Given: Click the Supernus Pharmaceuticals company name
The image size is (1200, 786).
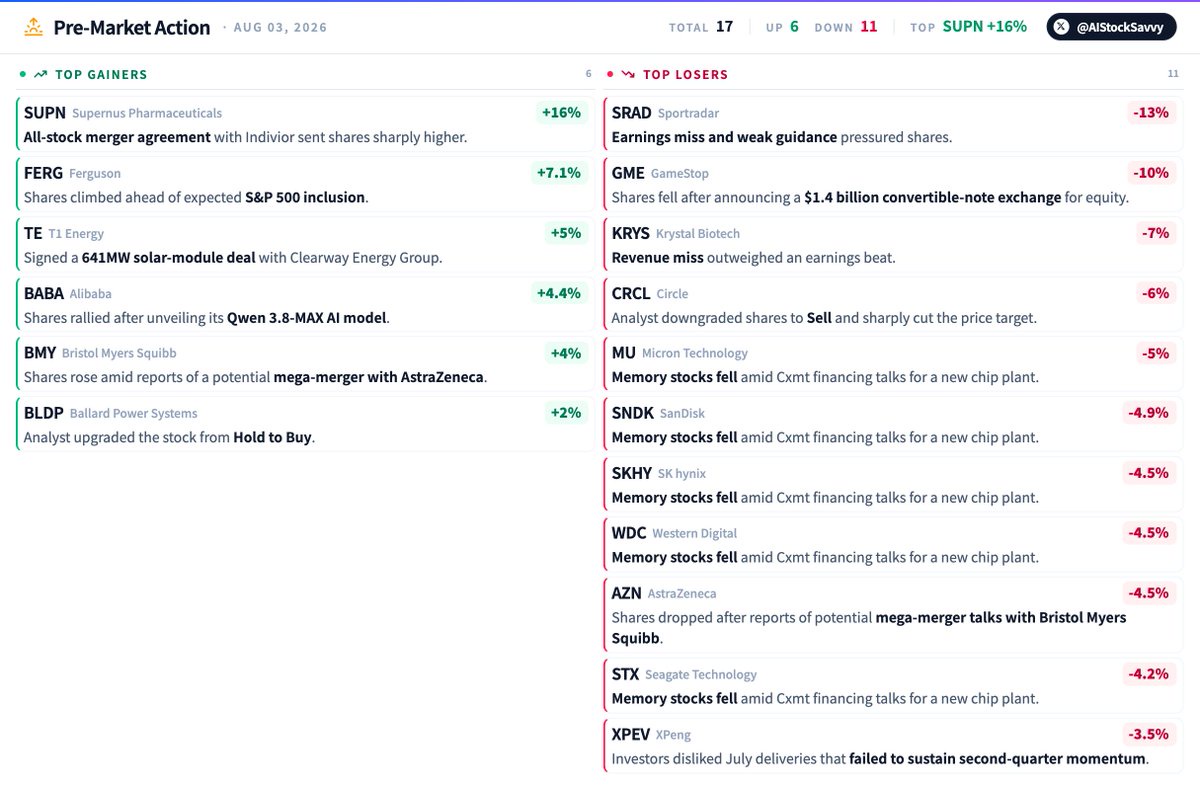Looking at the screenshot, I should [x=147, y=113].
